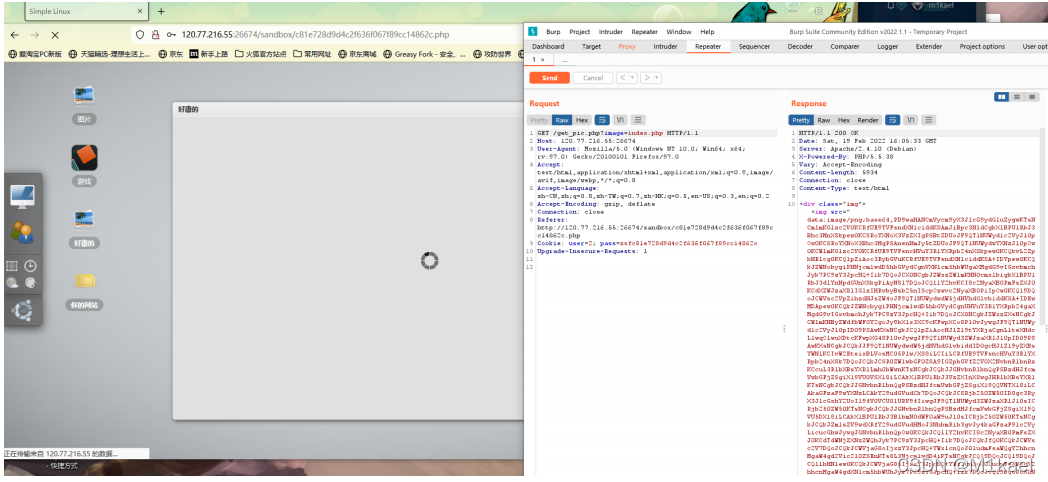This screenshot has width=1048, height=482.
Task: Toggle non-printable characters \n in Response panel
Action: [911, 120]
